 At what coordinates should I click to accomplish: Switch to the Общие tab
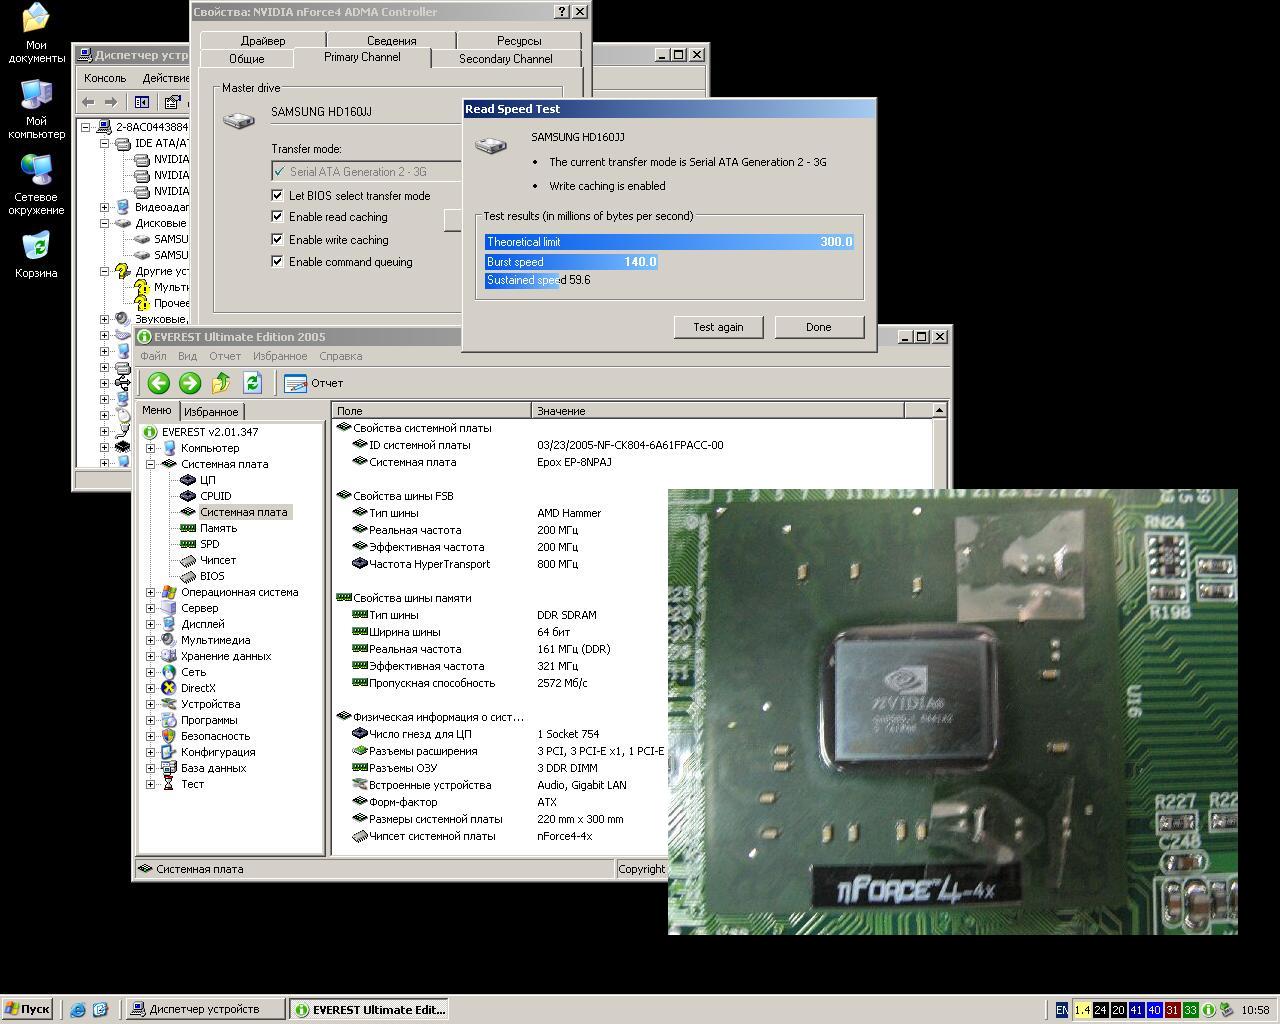[247, 59]
